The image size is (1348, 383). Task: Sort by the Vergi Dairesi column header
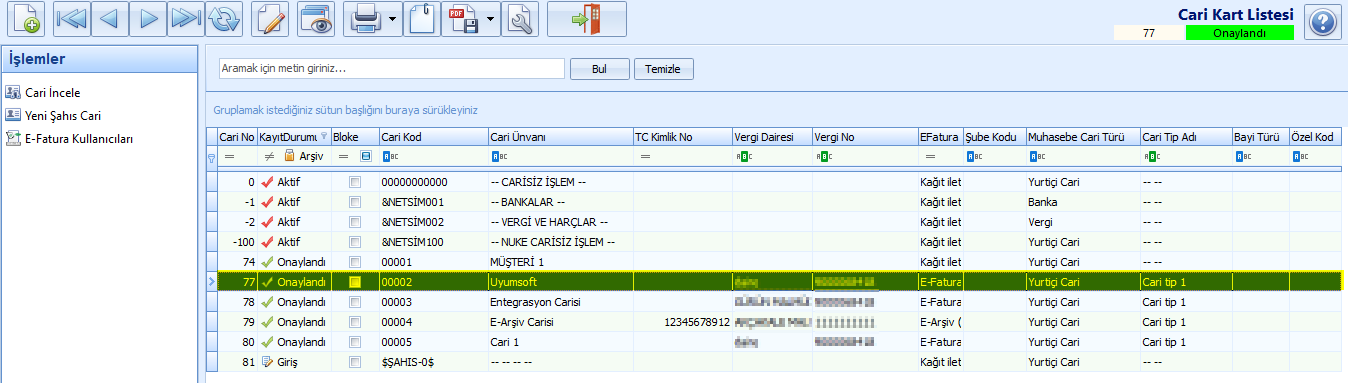click(x=772, y=137)
